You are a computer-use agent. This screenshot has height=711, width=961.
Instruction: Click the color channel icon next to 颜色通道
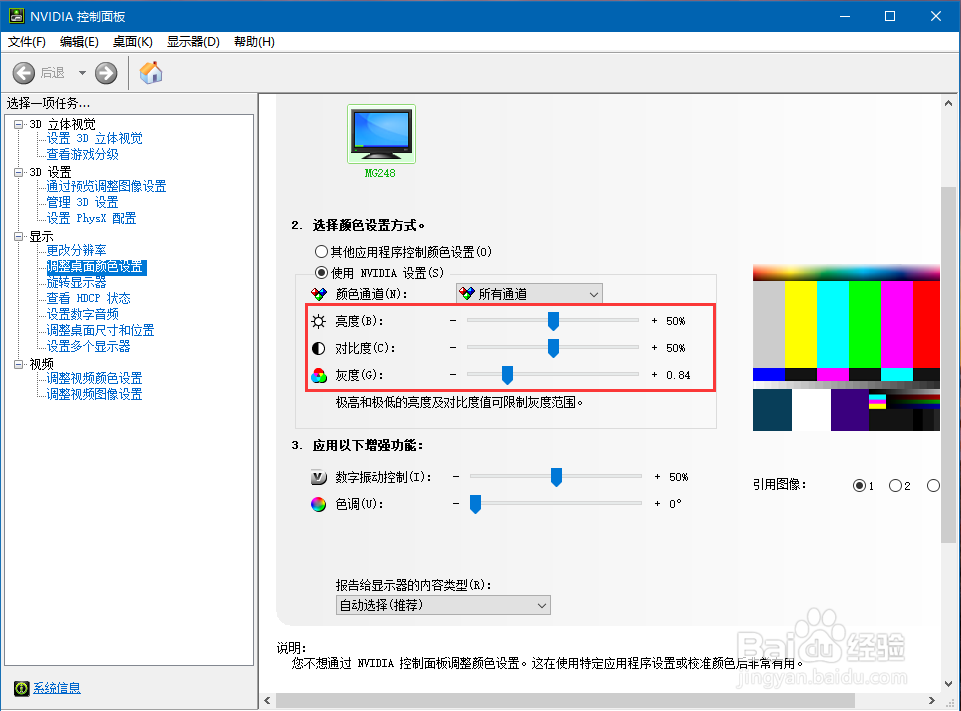coord(319,294)
